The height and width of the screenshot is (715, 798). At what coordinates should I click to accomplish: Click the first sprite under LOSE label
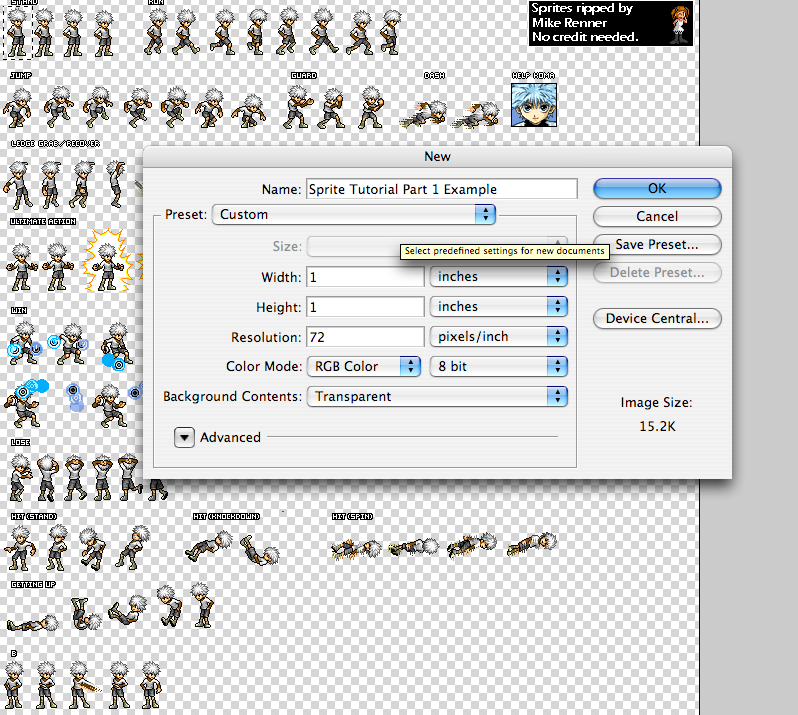[20, 477]
